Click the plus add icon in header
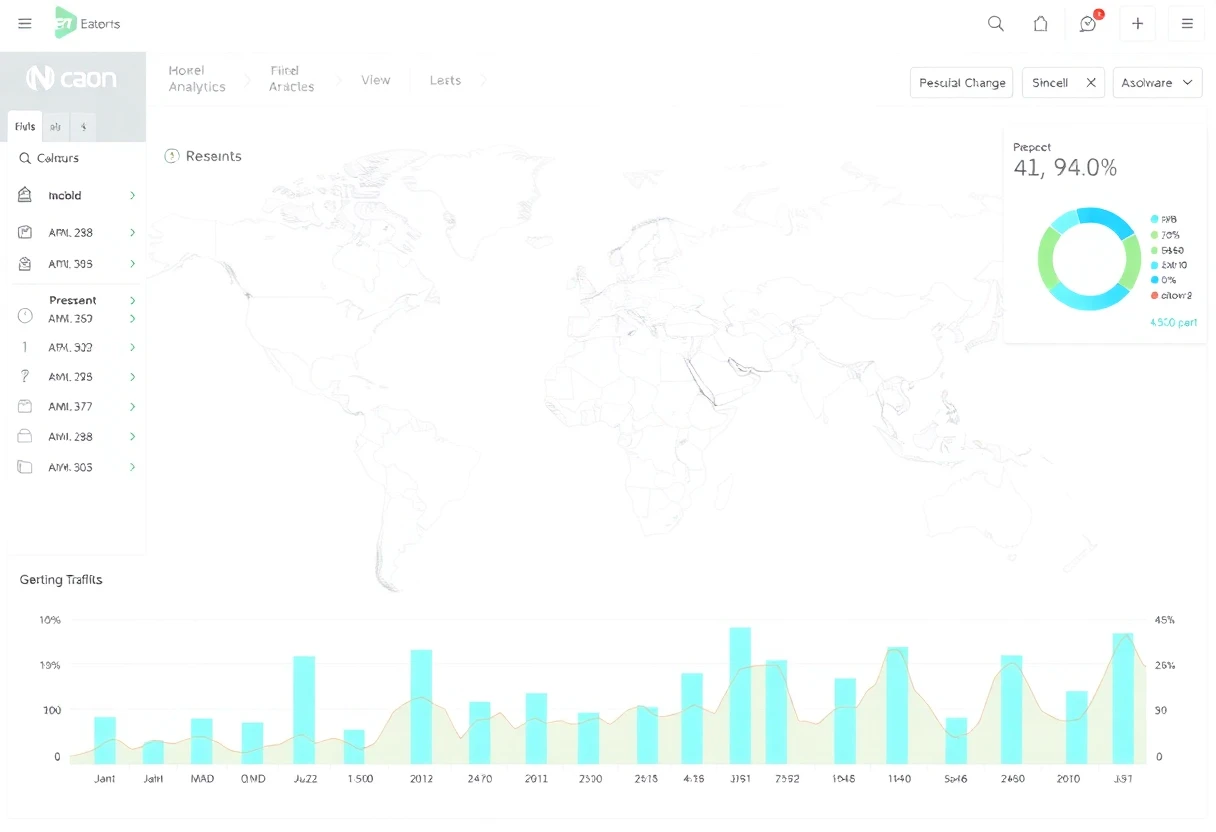Image resolution: width=1216 pixels, height=832 pixels. tap(1137, 23)
